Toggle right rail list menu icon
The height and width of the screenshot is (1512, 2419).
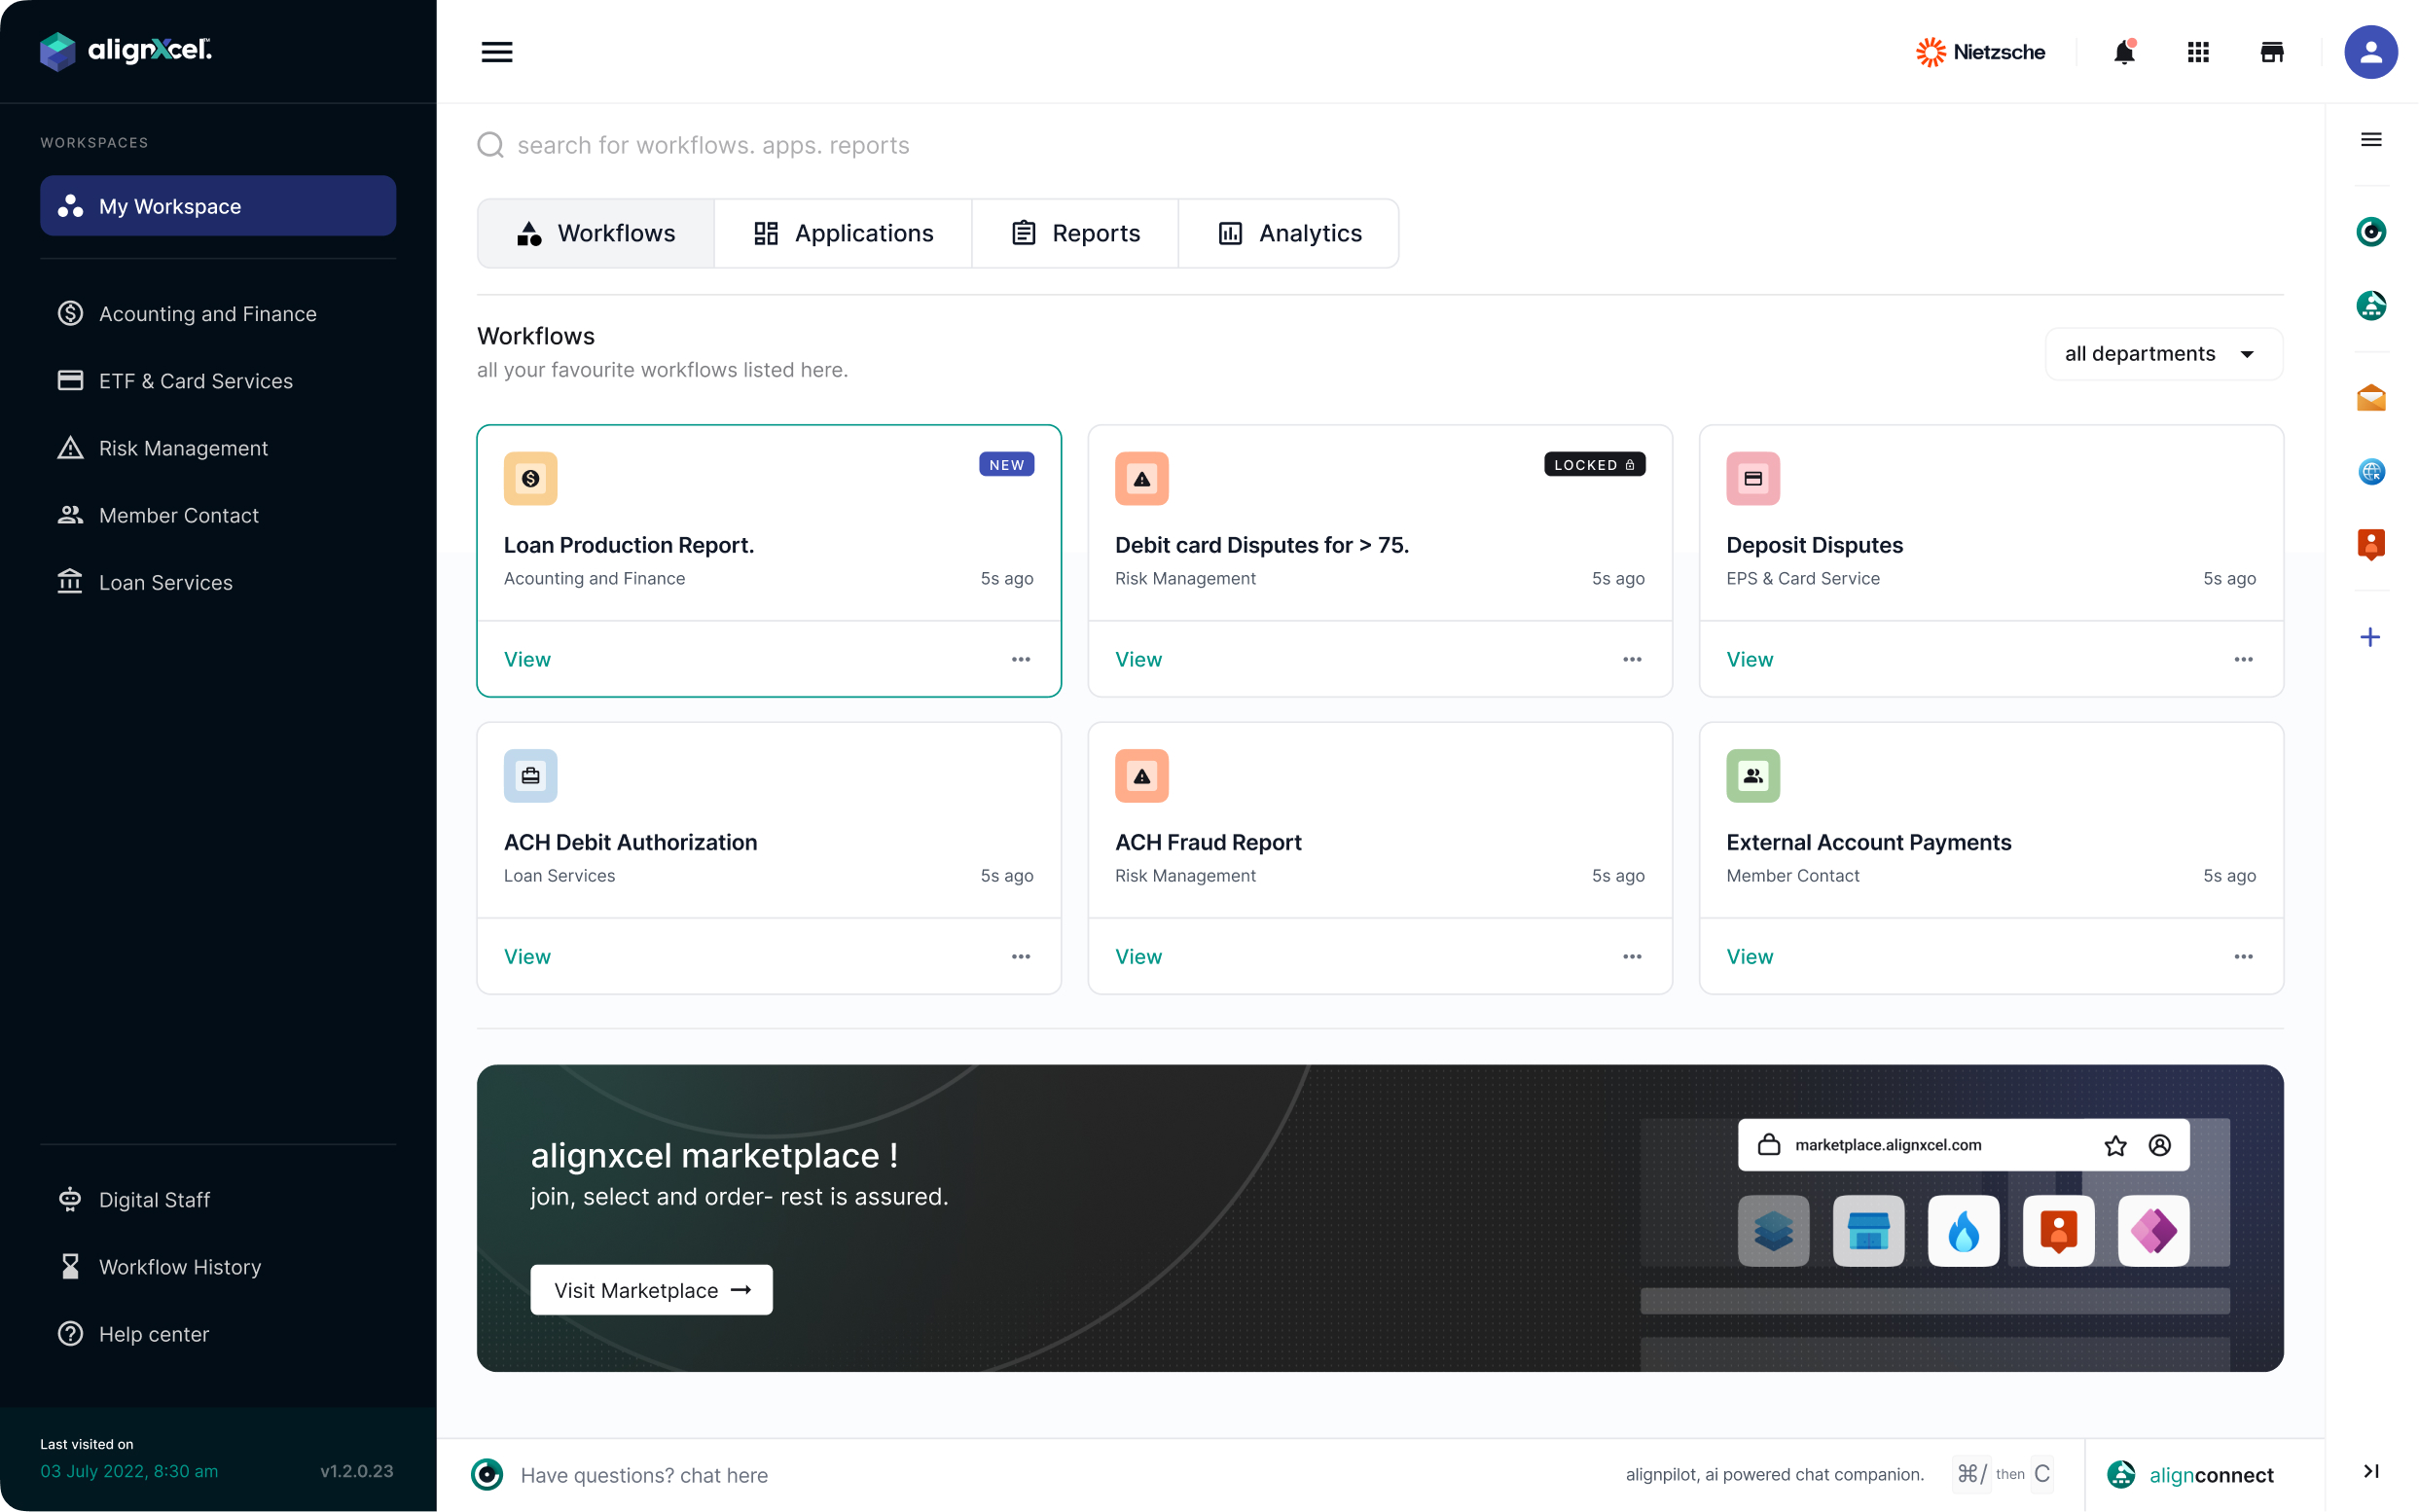pyautogui.click(x=2371, y=140)
